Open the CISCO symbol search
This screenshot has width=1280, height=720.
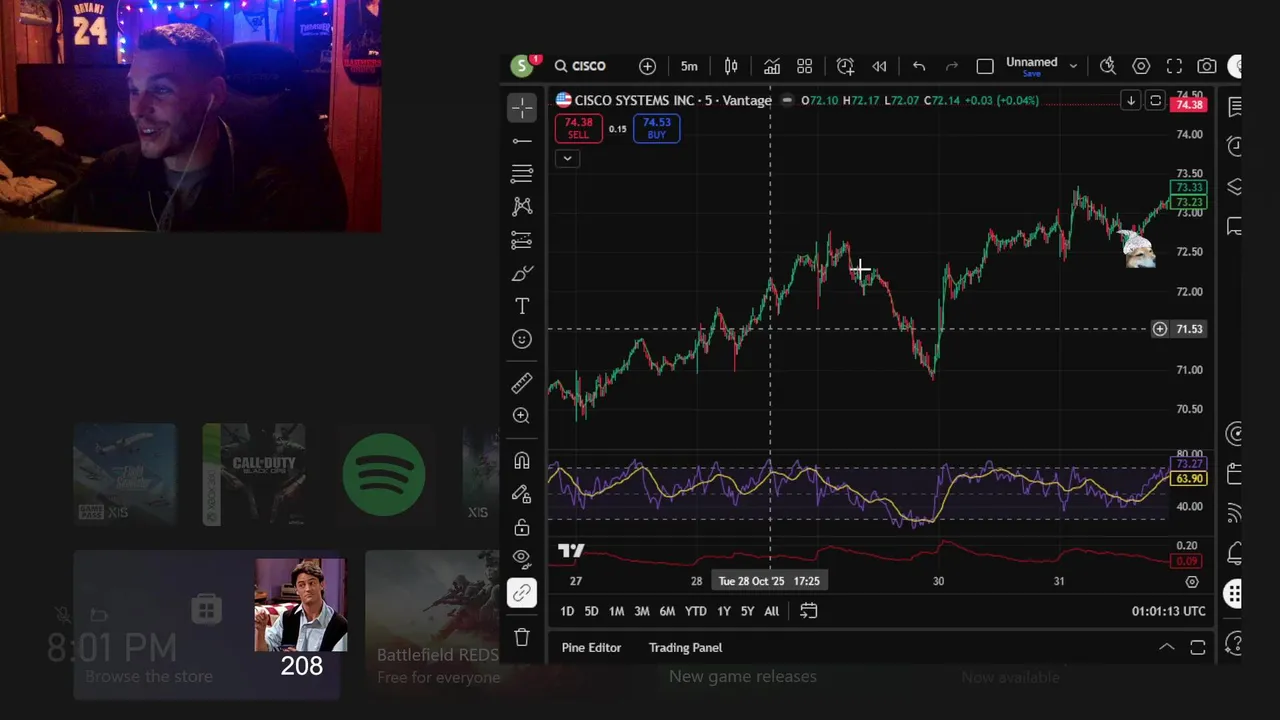point(581,66)
